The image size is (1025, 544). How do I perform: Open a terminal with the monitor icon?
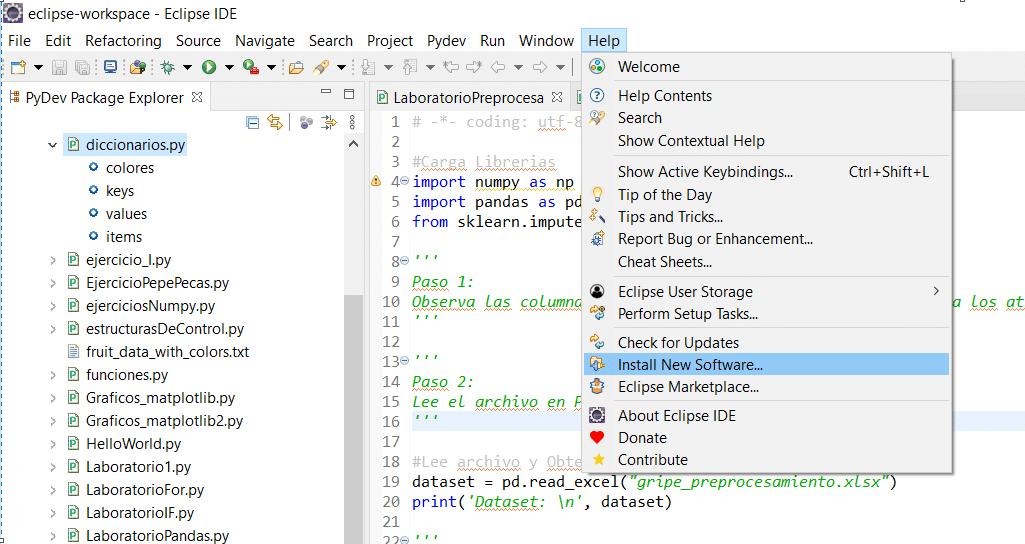(110, 67)
